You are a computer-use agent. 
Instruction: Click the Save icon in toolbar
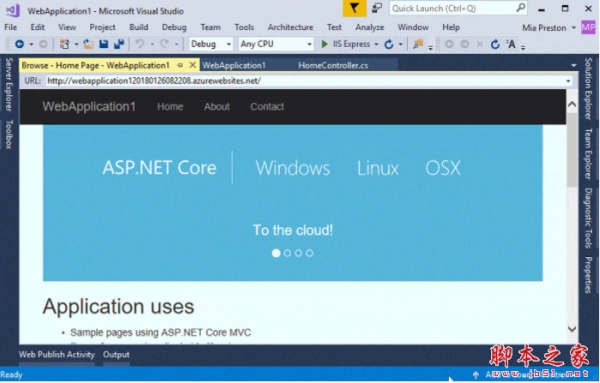[x=104, y=44]
